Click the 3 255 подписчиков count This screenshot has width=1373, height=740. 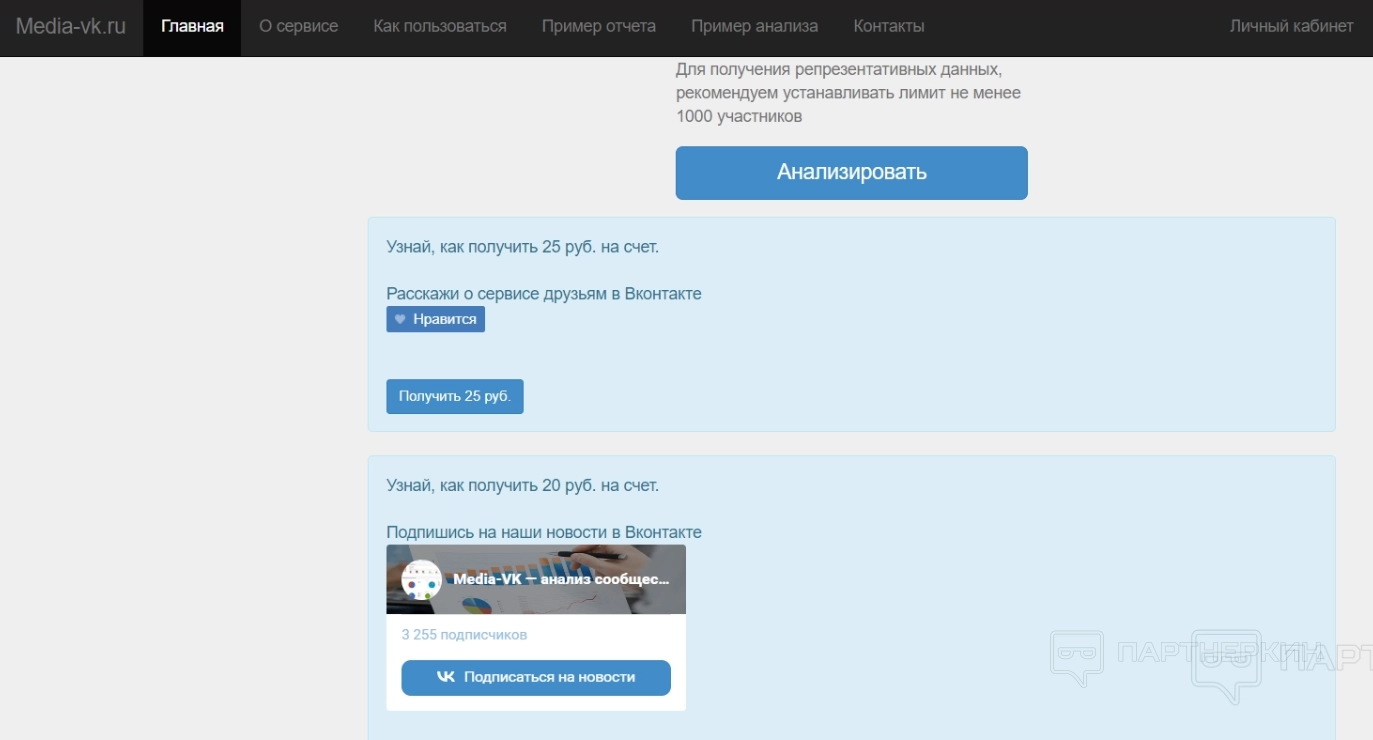pos(464,635)
